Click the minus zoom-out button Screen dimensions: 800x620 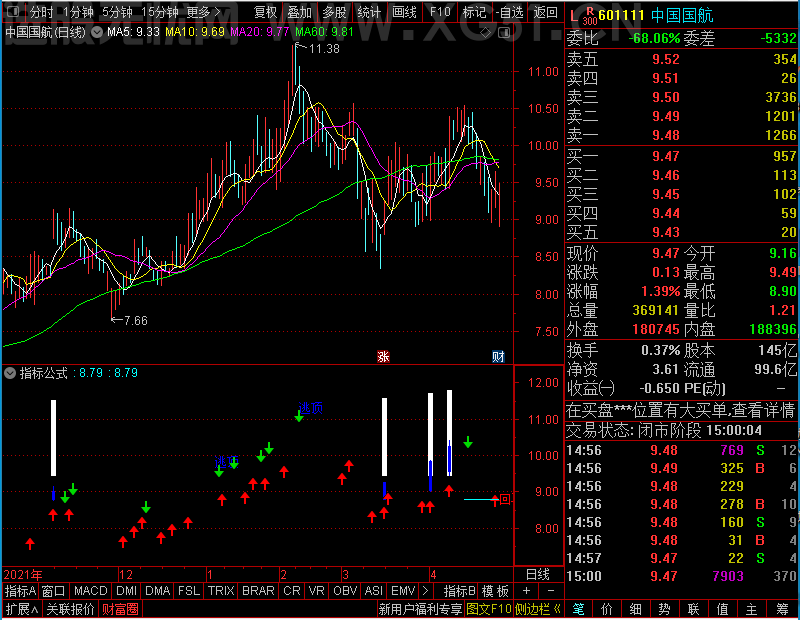coord(551,590)
